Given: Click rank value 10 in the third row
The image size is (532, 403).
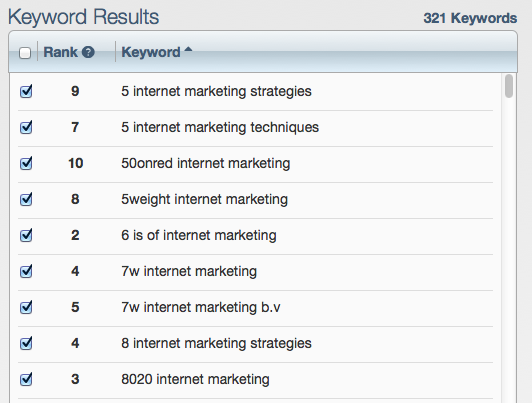Looking at the screenshot, I should click(76, 163).
